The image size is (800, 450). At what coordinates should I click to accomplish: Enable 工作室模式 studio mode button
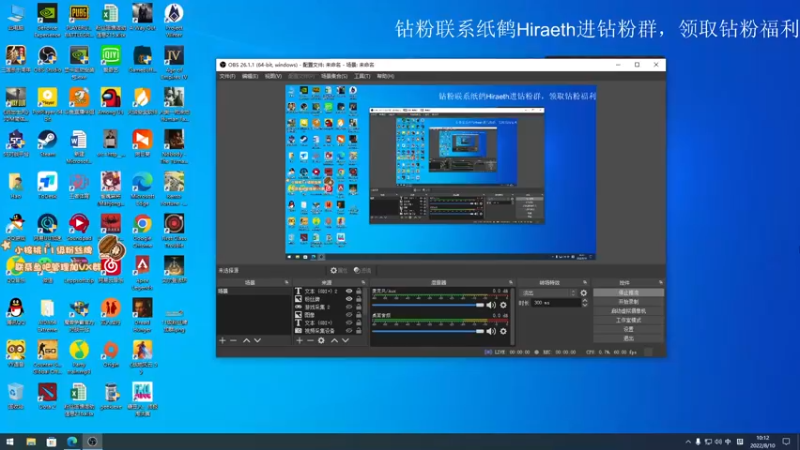[x=629, y=320]
